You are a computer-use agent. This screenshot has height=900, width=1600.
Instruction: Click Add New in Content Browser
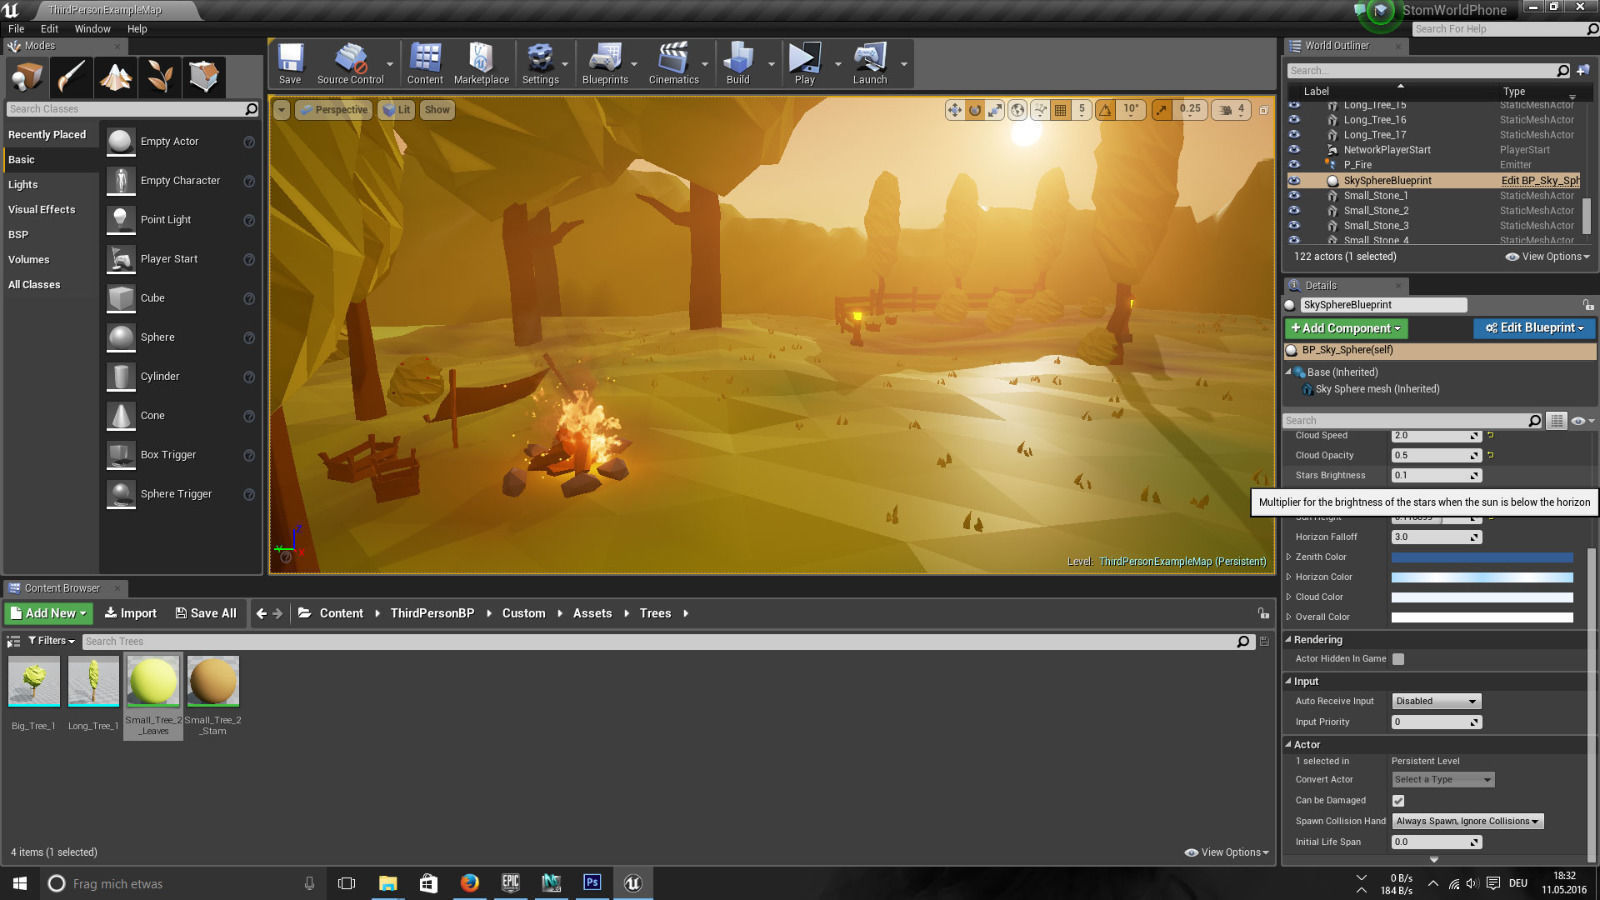pyautogui.click(x=49, y=614)
